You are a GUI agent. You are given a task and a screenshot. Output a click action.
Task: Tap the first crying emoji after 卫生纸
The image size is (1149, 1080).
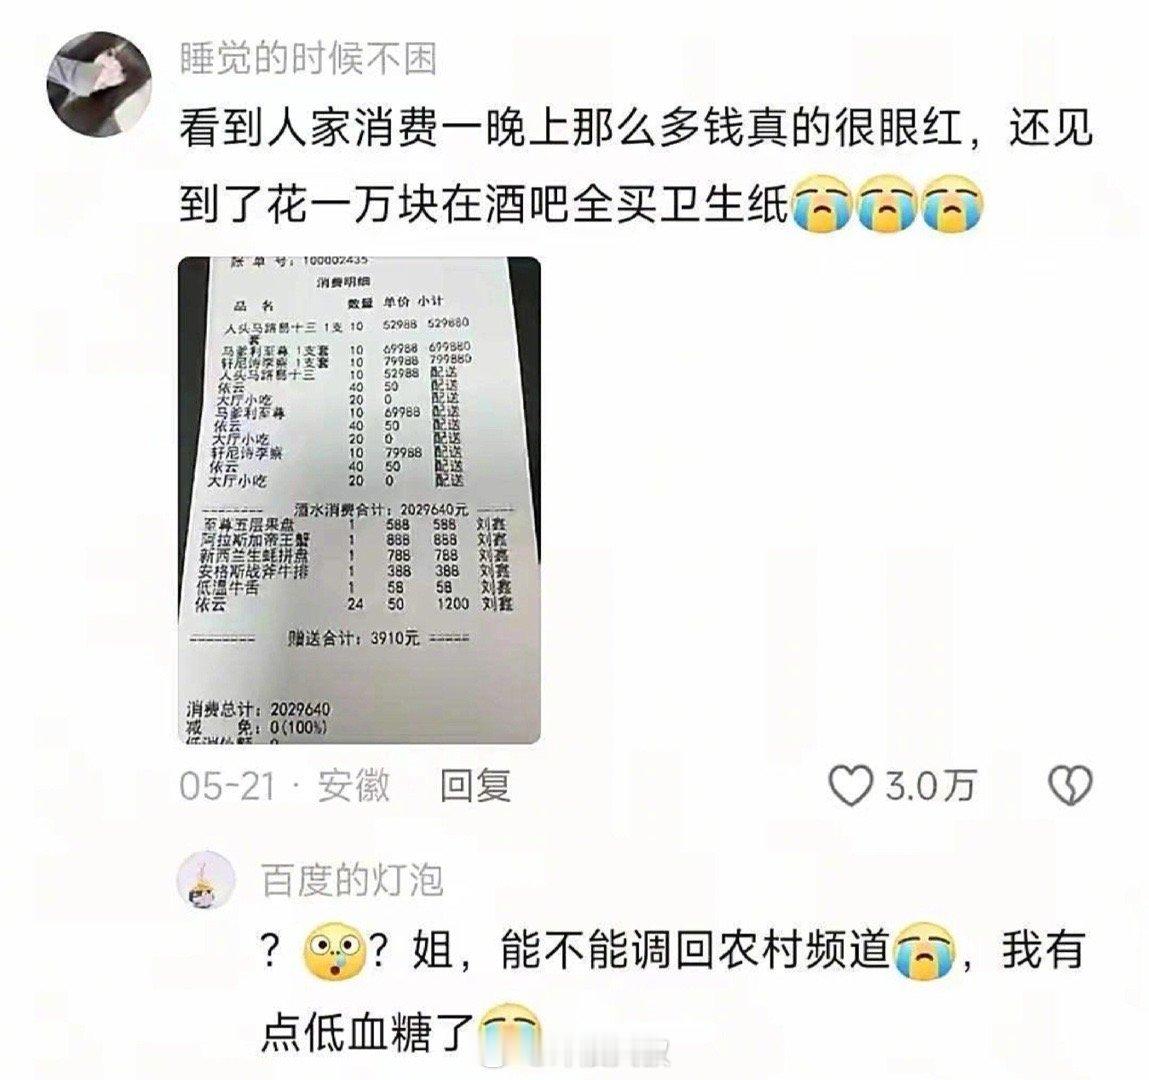coord(823,203)
